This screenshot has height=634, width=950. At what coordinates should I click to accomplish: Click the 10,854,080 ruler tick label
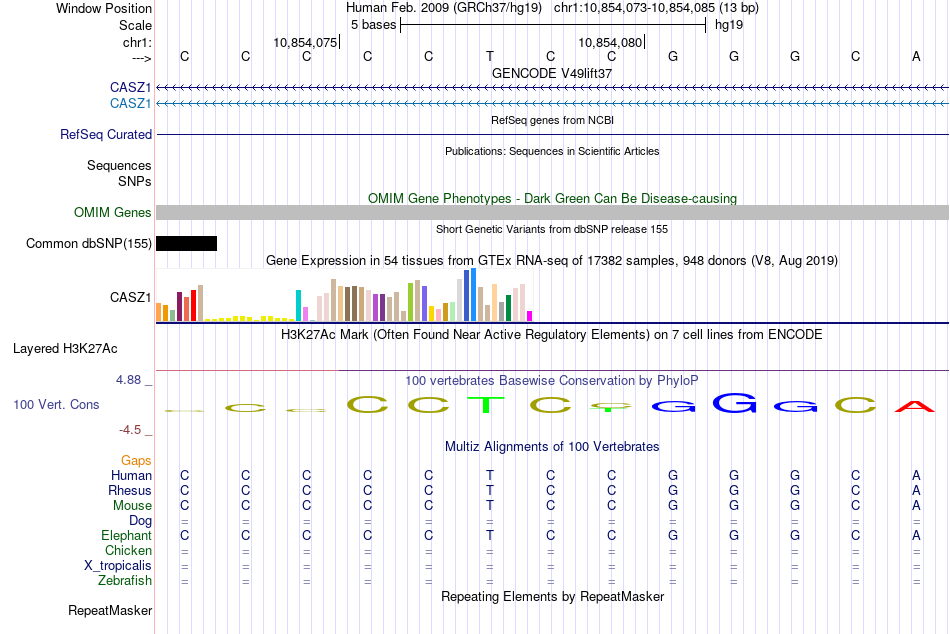tap(610, 42)
